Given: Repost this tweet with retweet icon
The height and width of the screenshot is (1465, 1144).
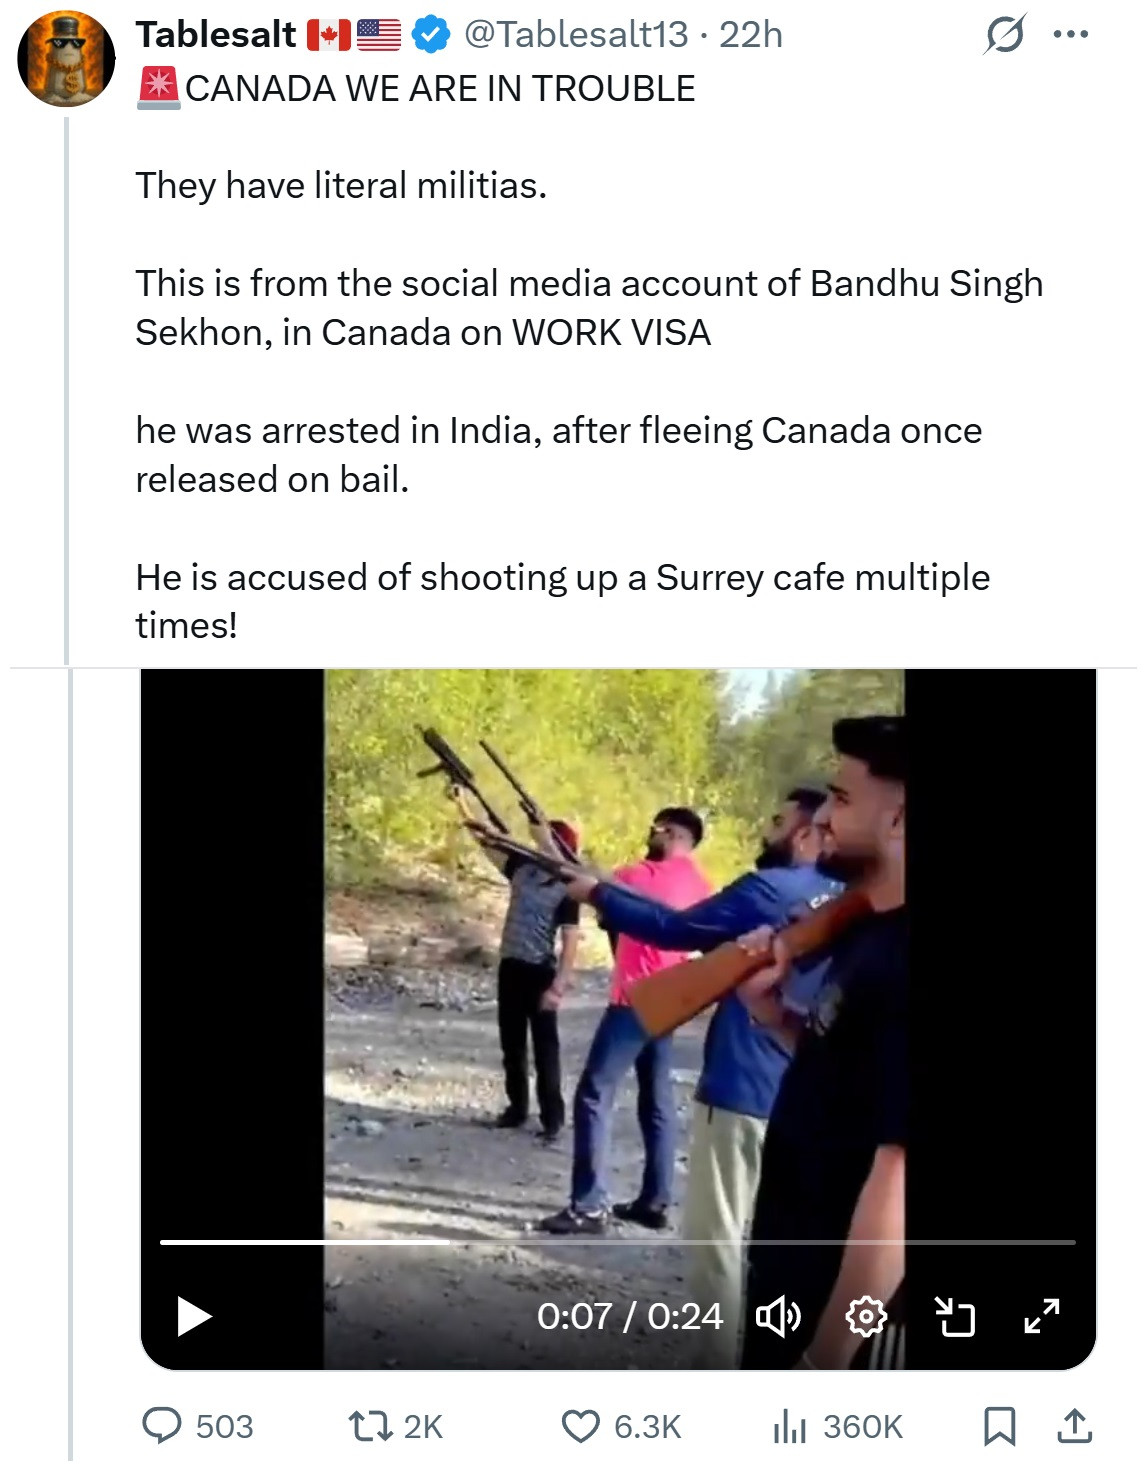Looking at the screenshot, I should tap(368, 1425).
